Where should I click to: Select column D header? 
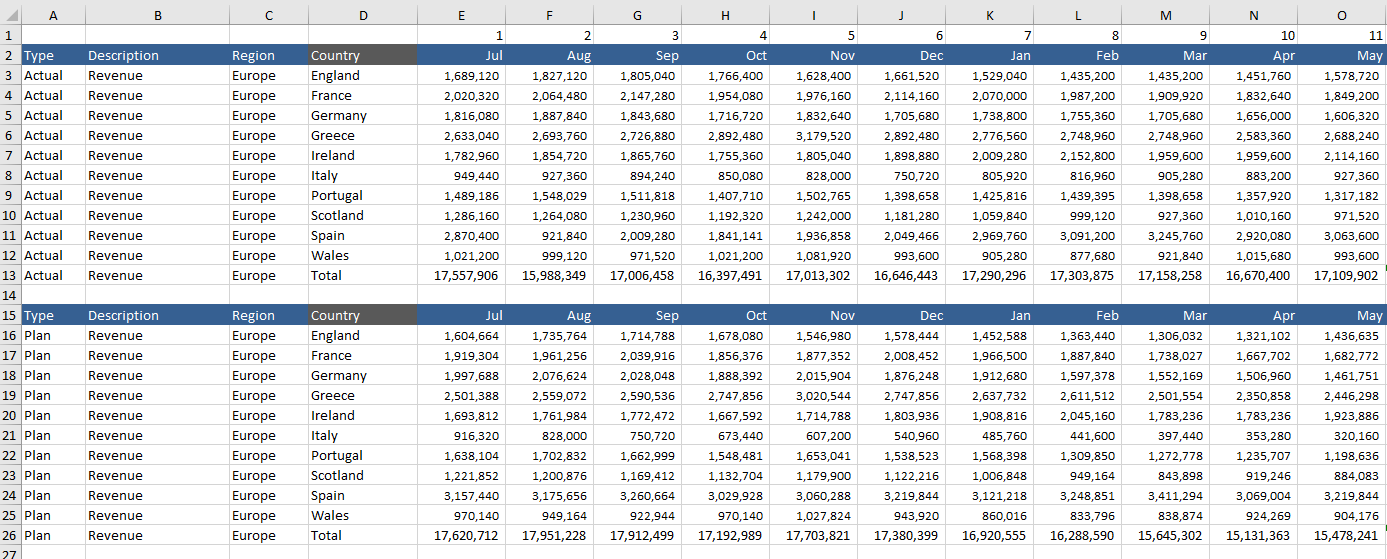(363, 15)
